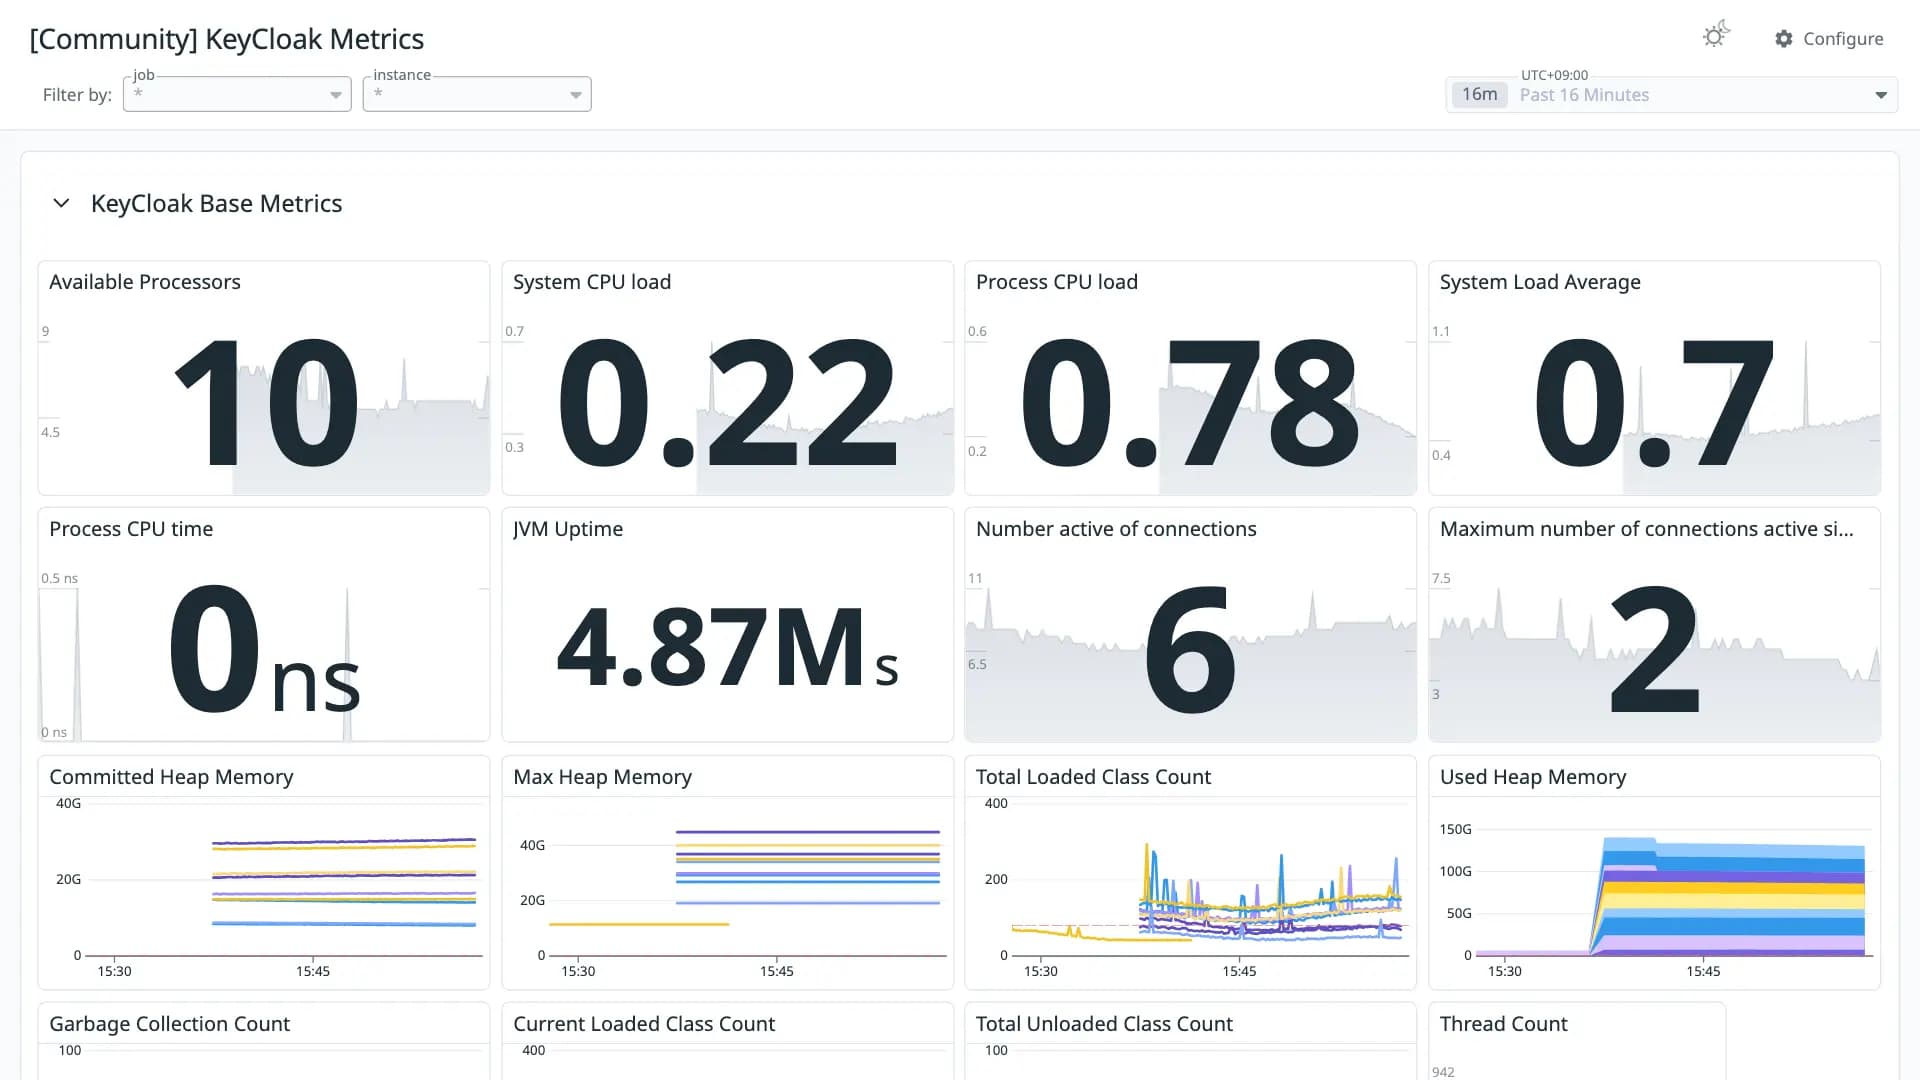Click the Total Loaded Class Count title

[x=1093, y=777]
